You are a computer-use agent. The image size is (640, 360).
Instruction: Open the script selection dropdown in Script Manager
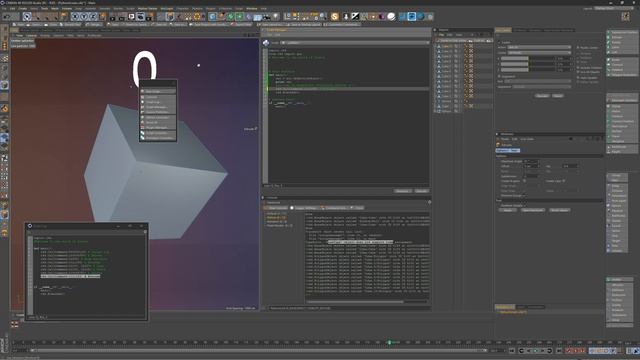click(x=355, y=43)
